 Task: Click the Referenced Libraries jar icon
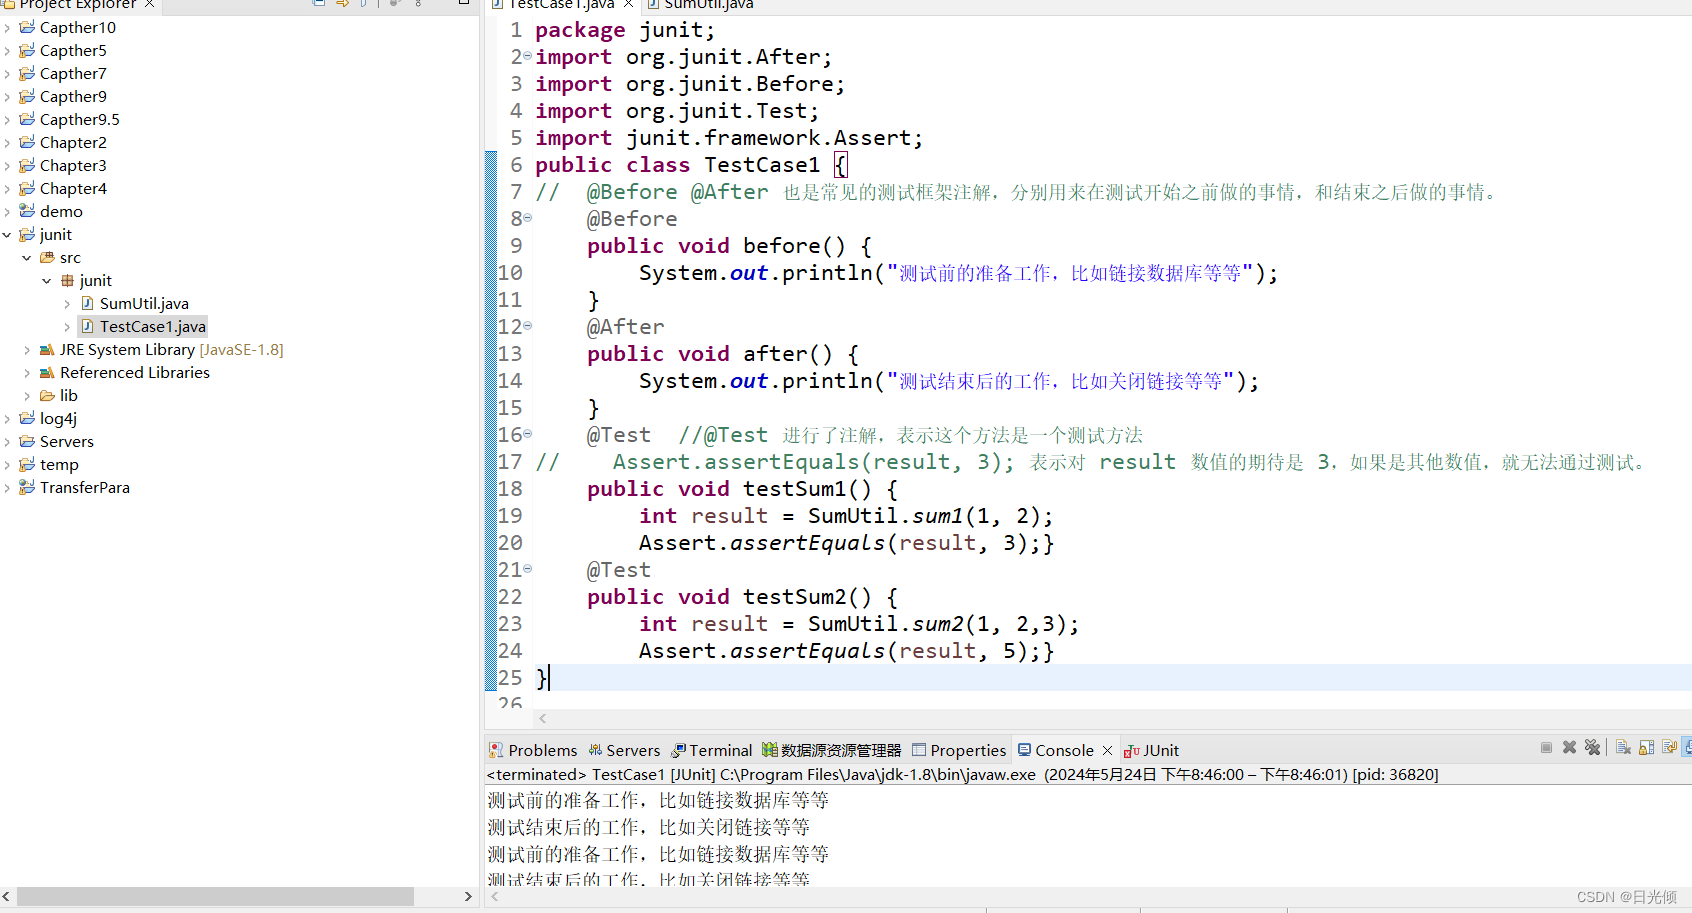[47, 373]
